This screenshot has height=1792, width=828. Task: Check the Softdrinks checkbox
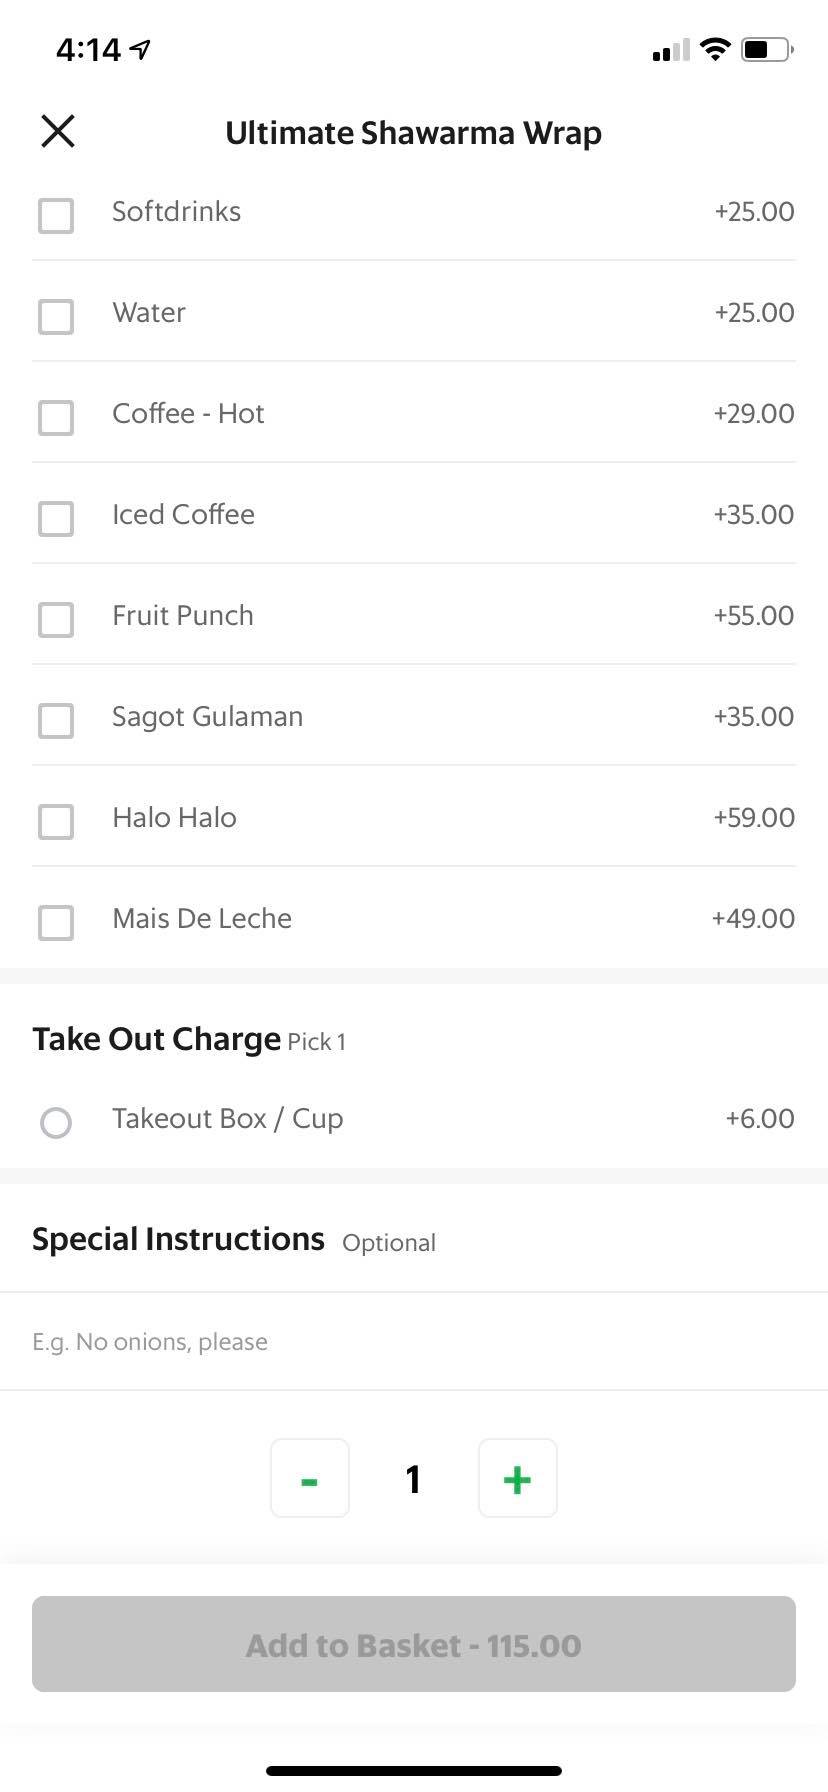click(x=56, y=215)
